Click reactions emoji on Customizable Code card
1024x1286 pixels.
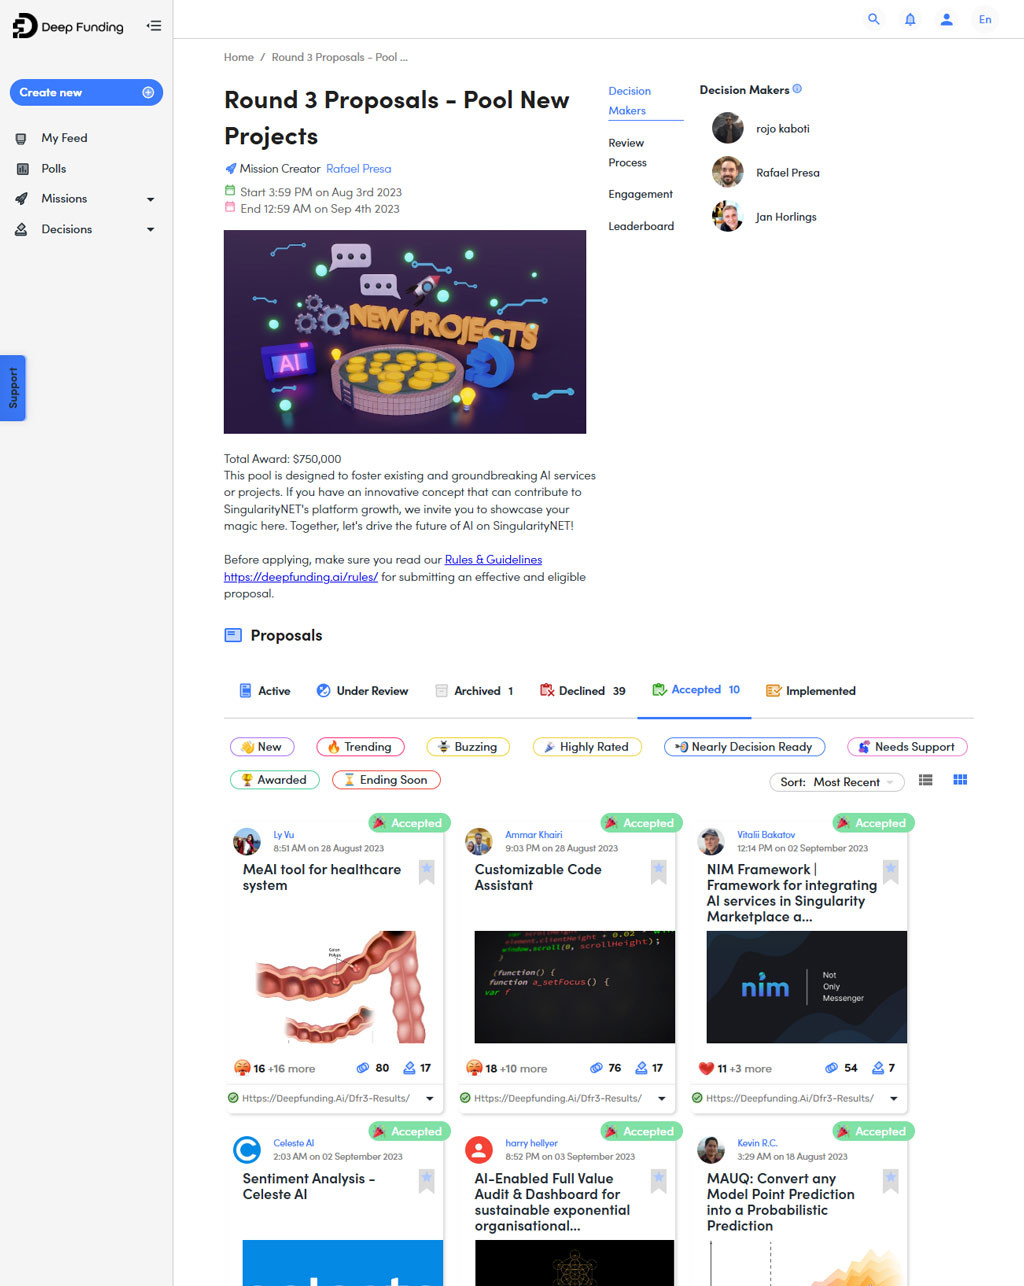[x=474, y=1068]
